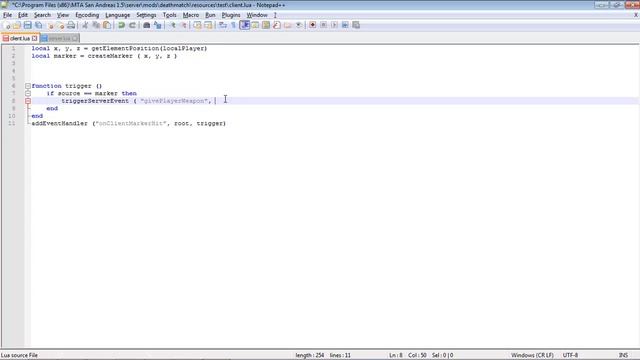Save the current file via toolbar

tap(27, 25)
